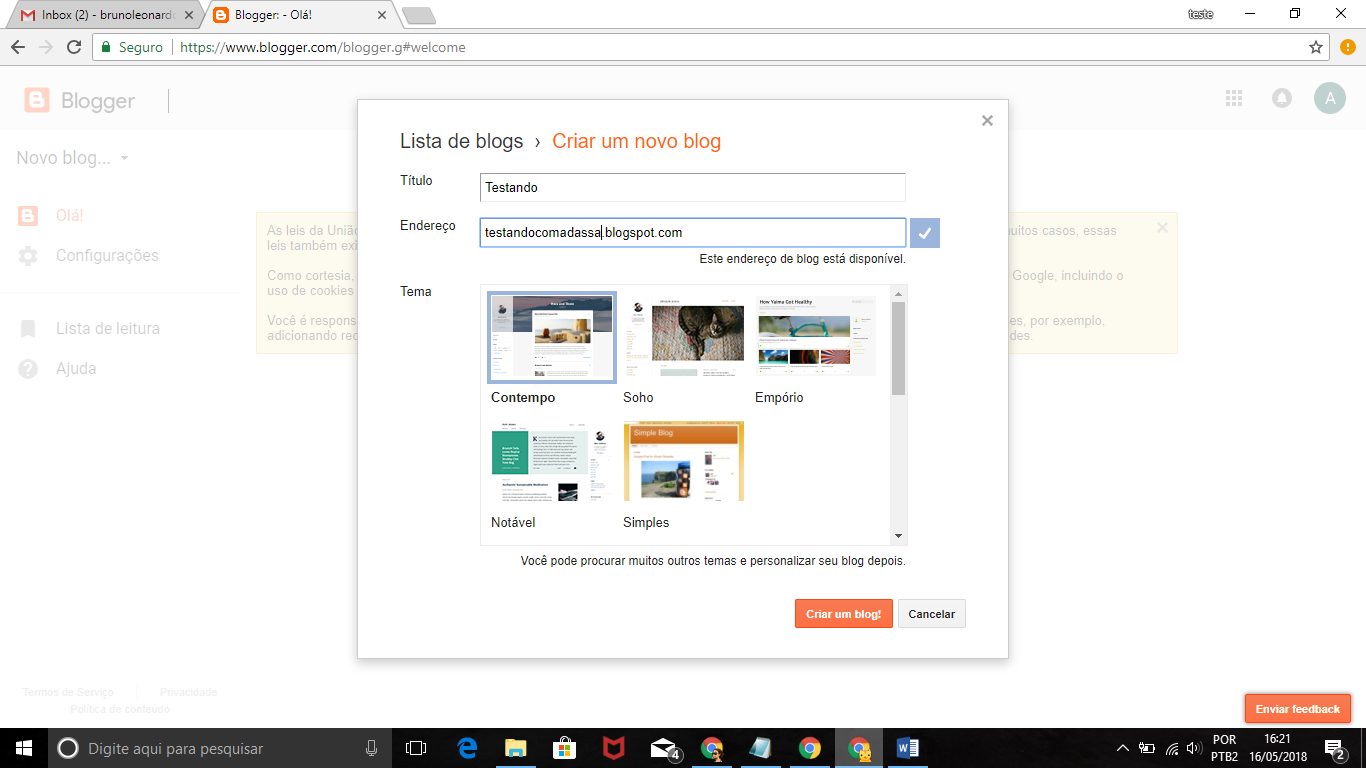1366x768 pixels.
Task: Click the Cancelar button
Action: [x=932, y=614]
